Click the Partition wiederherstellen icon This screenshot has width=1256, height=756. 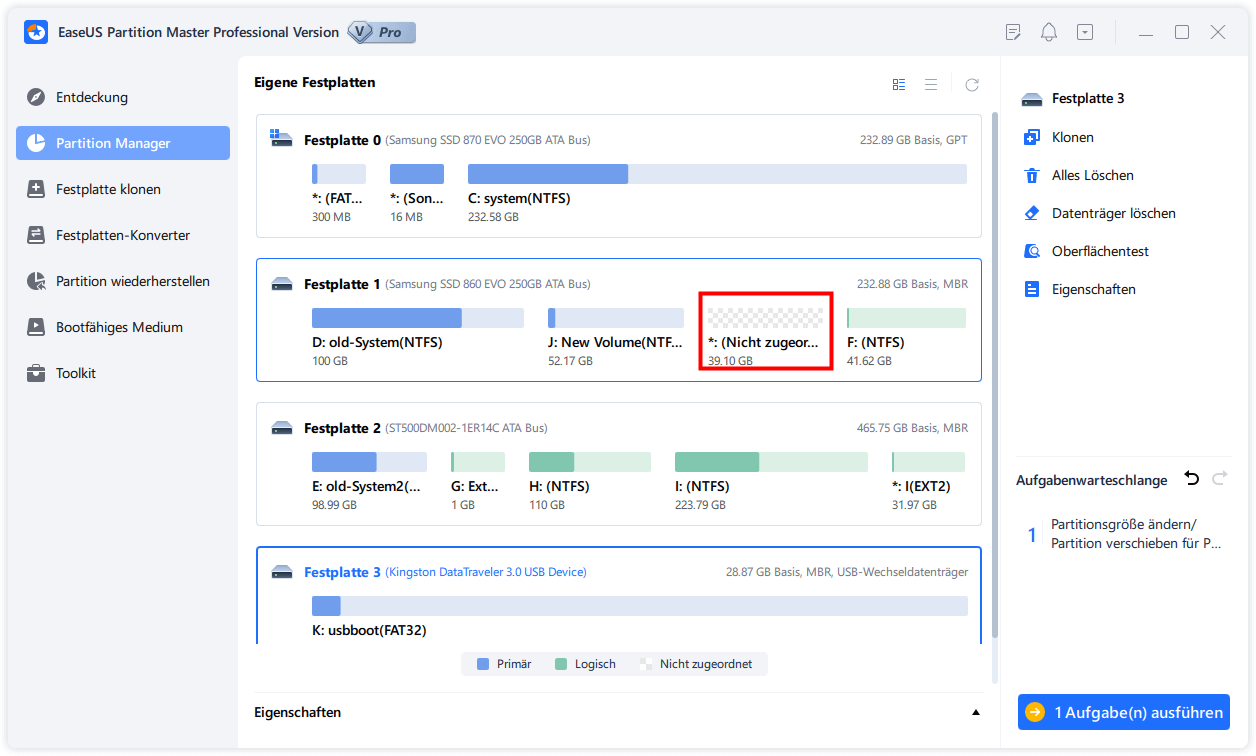point(36,281)
